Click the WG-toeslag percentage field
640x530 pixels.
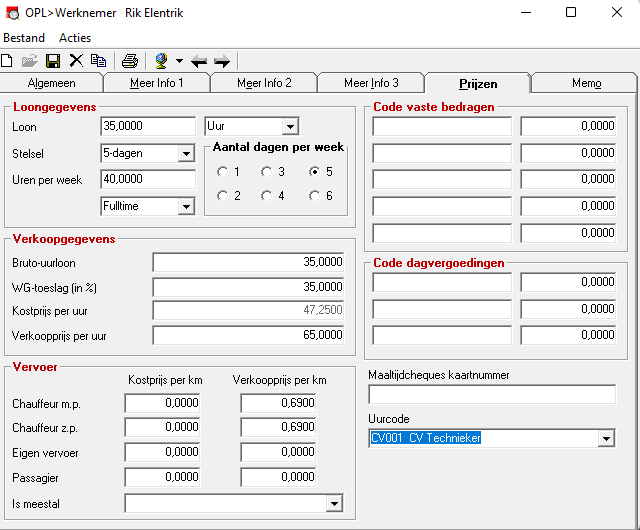click(x=248, y=287)
